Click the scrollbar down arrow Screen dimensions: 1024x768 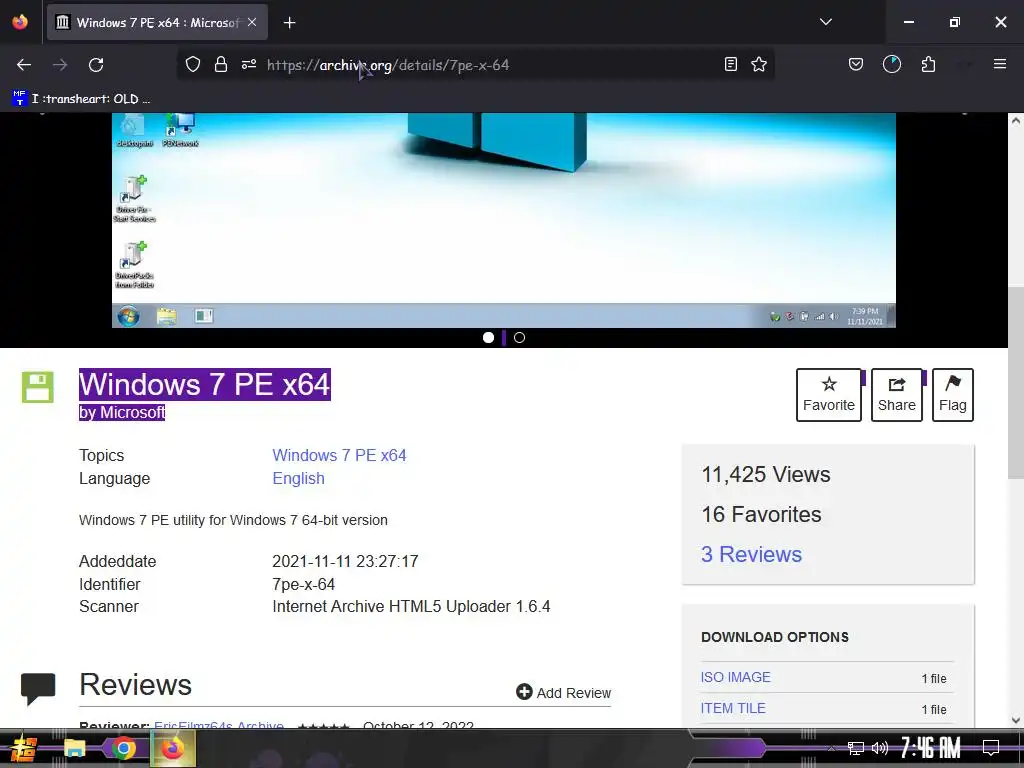[x=1016, y=720]
